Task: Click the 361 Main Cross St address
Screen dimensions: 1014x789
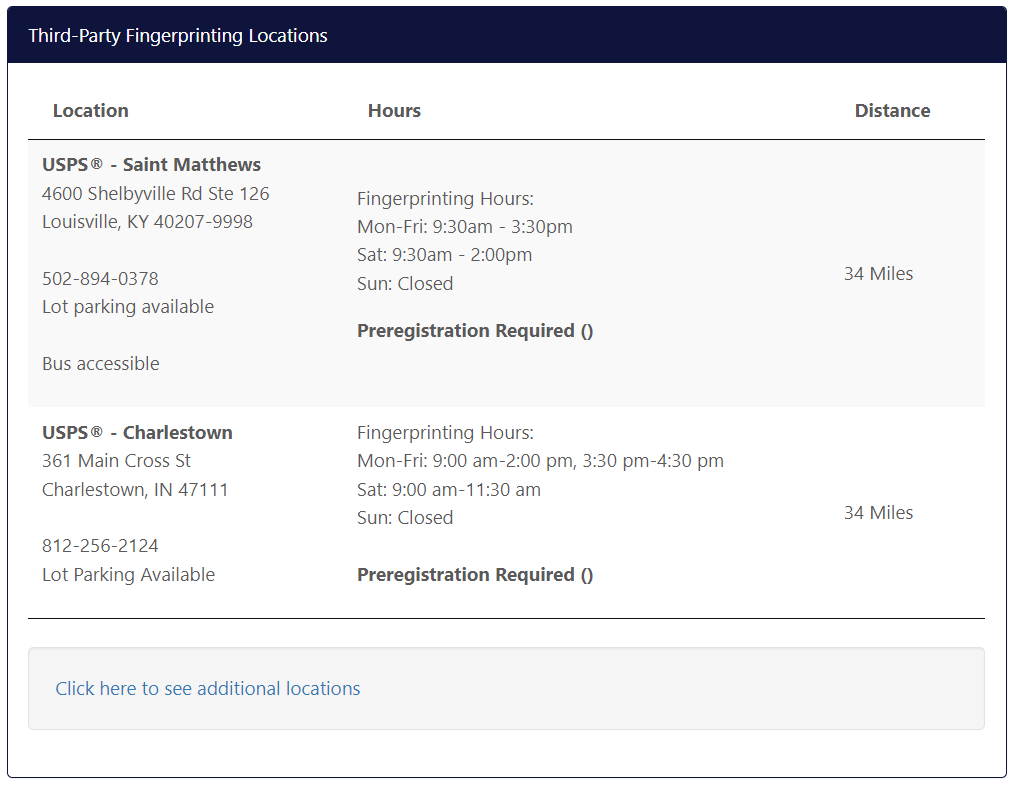Action: coord(116,461)
